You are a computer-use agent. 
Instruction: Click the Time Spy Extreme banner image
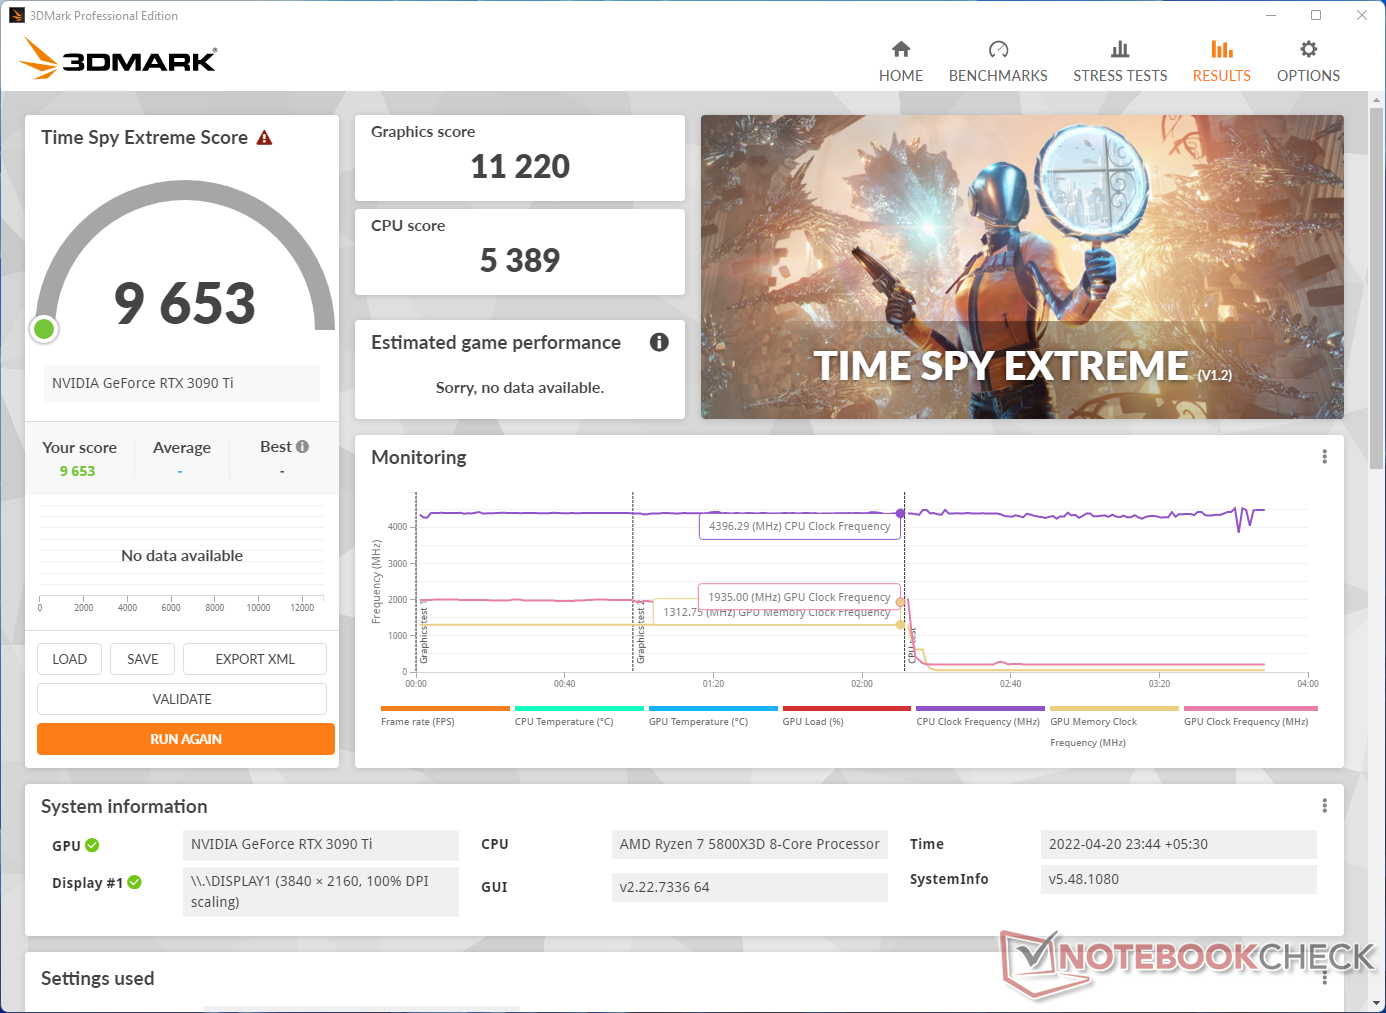click(x=1022, y=267)
